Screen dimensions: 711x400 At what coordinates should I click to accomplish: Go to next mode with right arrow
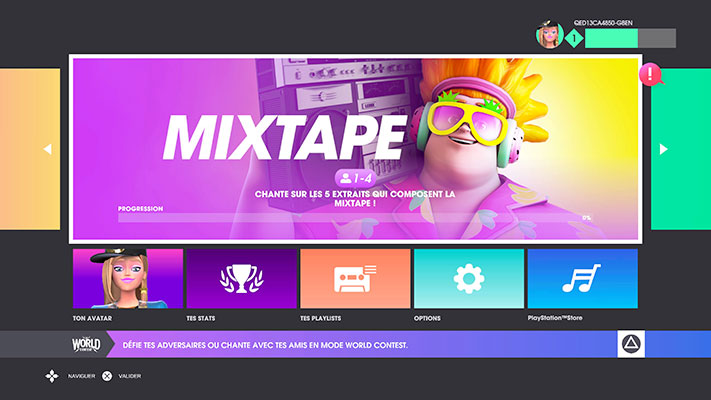[662, 149]
